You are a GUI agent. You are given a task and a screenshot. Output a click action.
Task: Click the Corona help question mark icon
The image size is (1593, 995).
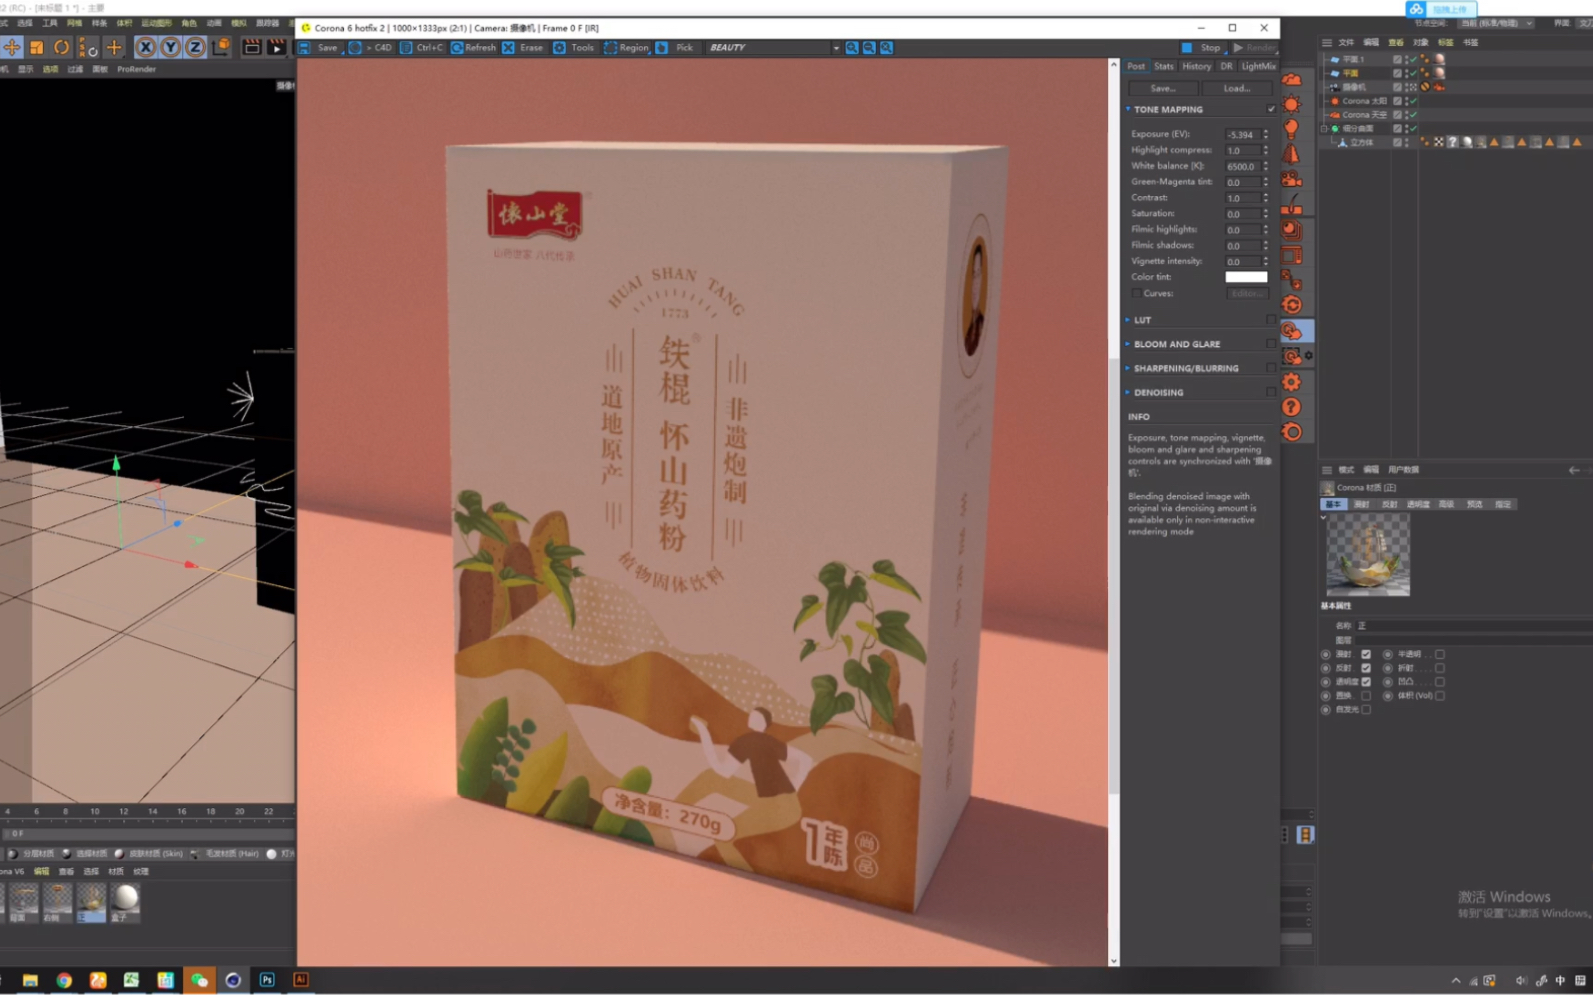point(1292,407)
